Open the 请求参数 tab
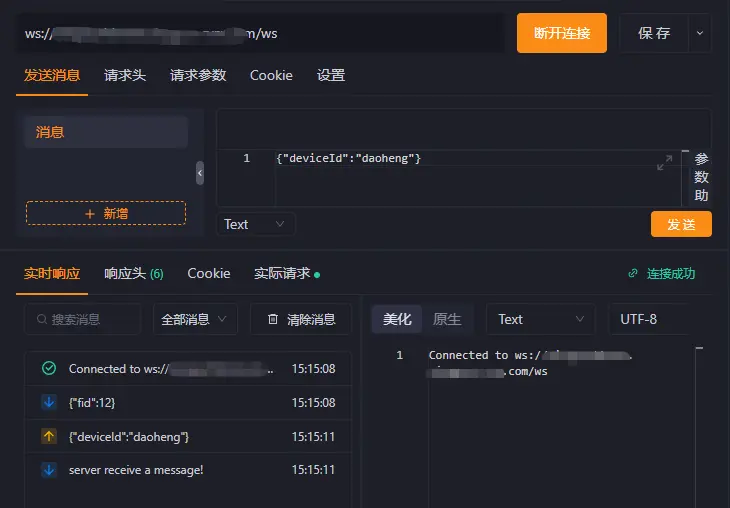 click(x=198, y=75)
